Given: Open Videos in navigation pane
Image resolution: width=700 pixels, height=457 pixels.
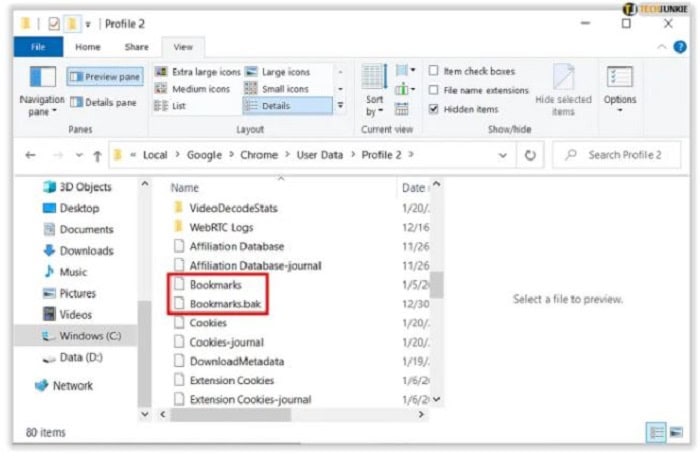Looking at the screenshot, I should pyautogui.click(x=67, y=315).
